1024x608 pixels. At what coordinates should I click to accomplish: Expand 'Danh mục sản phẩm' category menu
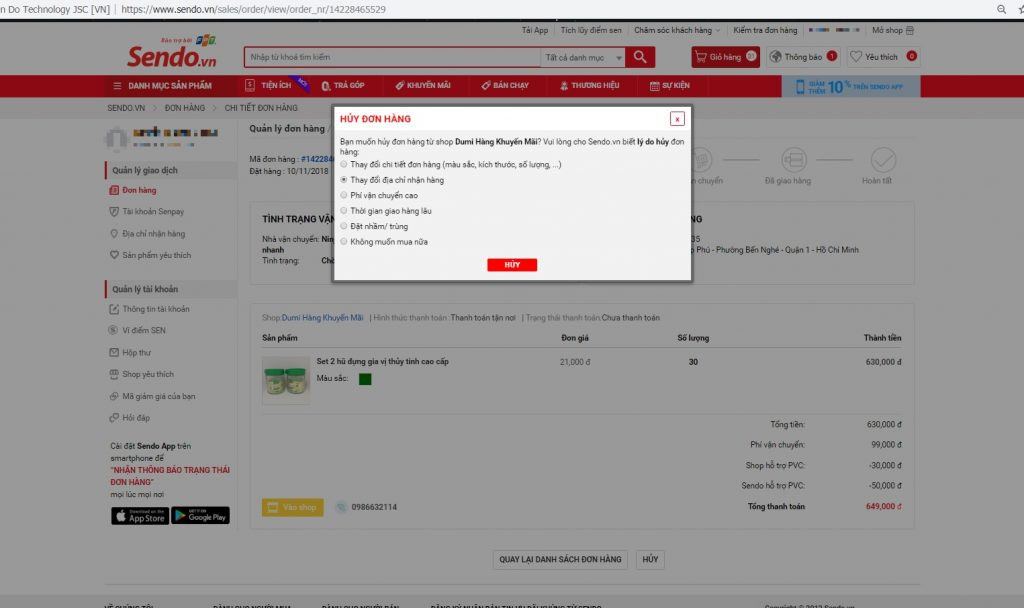162,86
